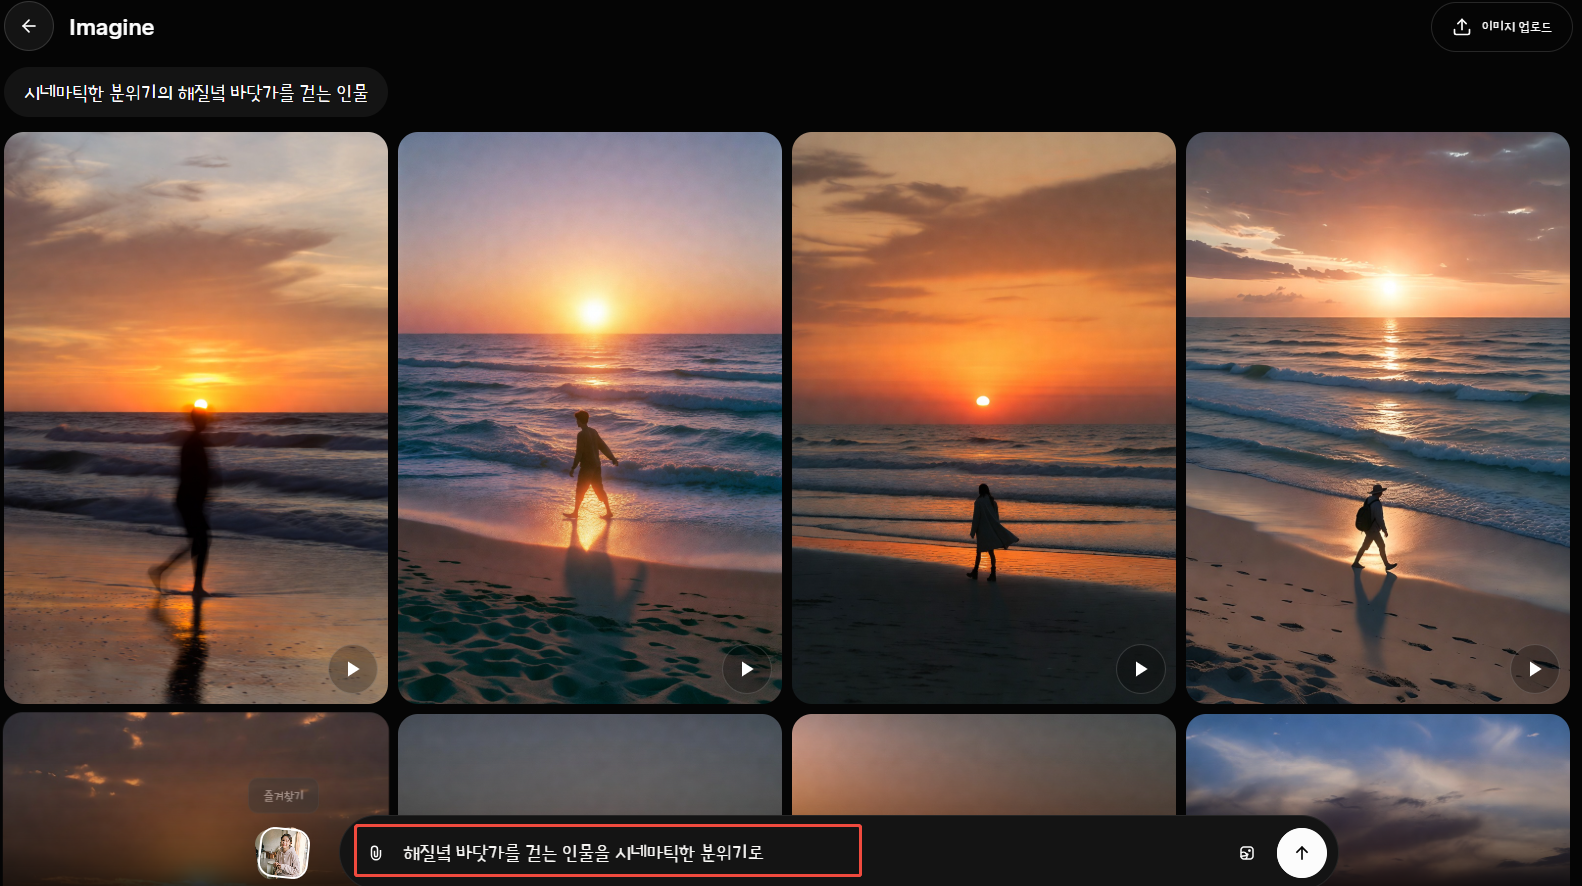
Task: Click the prompt text input field
Action: (x=620, y=852)
